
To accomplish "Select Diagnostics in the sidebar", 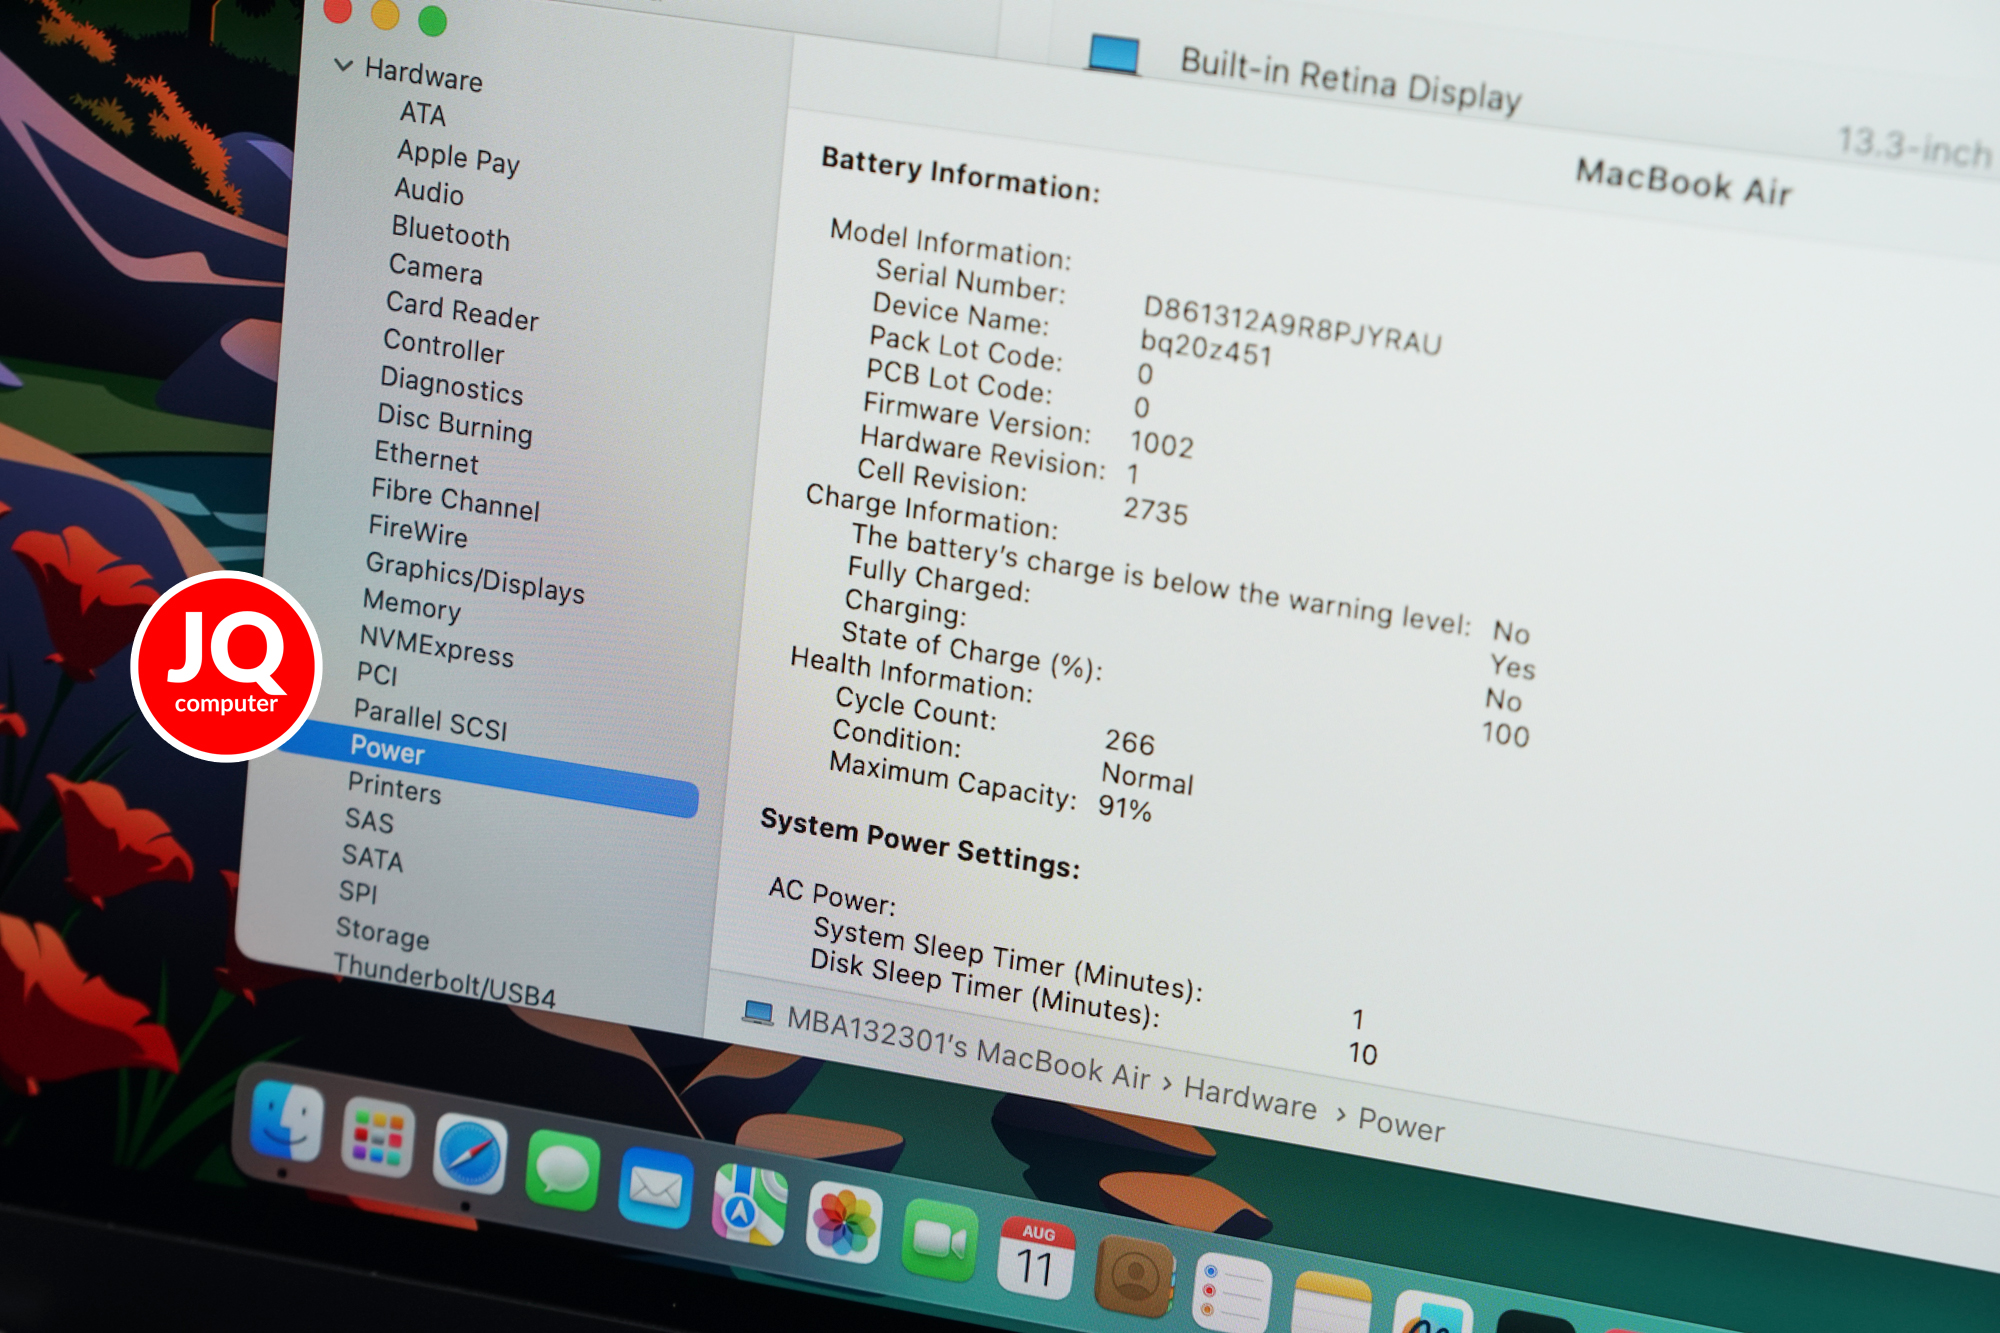I will point(451,386).
